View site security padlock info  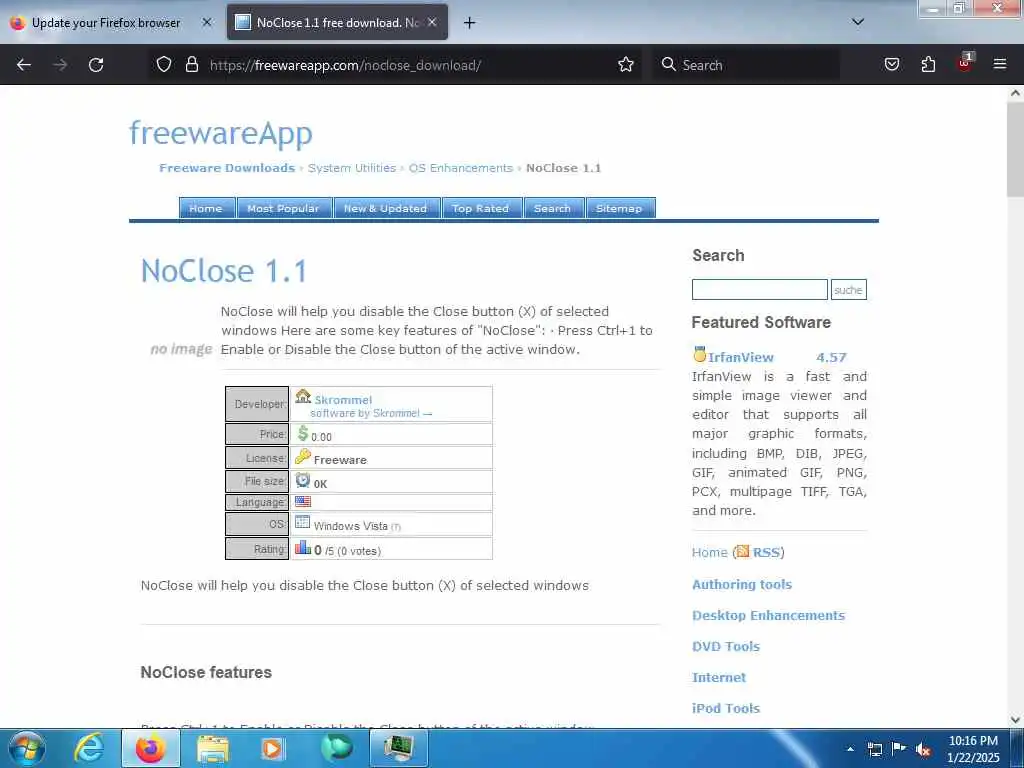[x=191, y=64]
